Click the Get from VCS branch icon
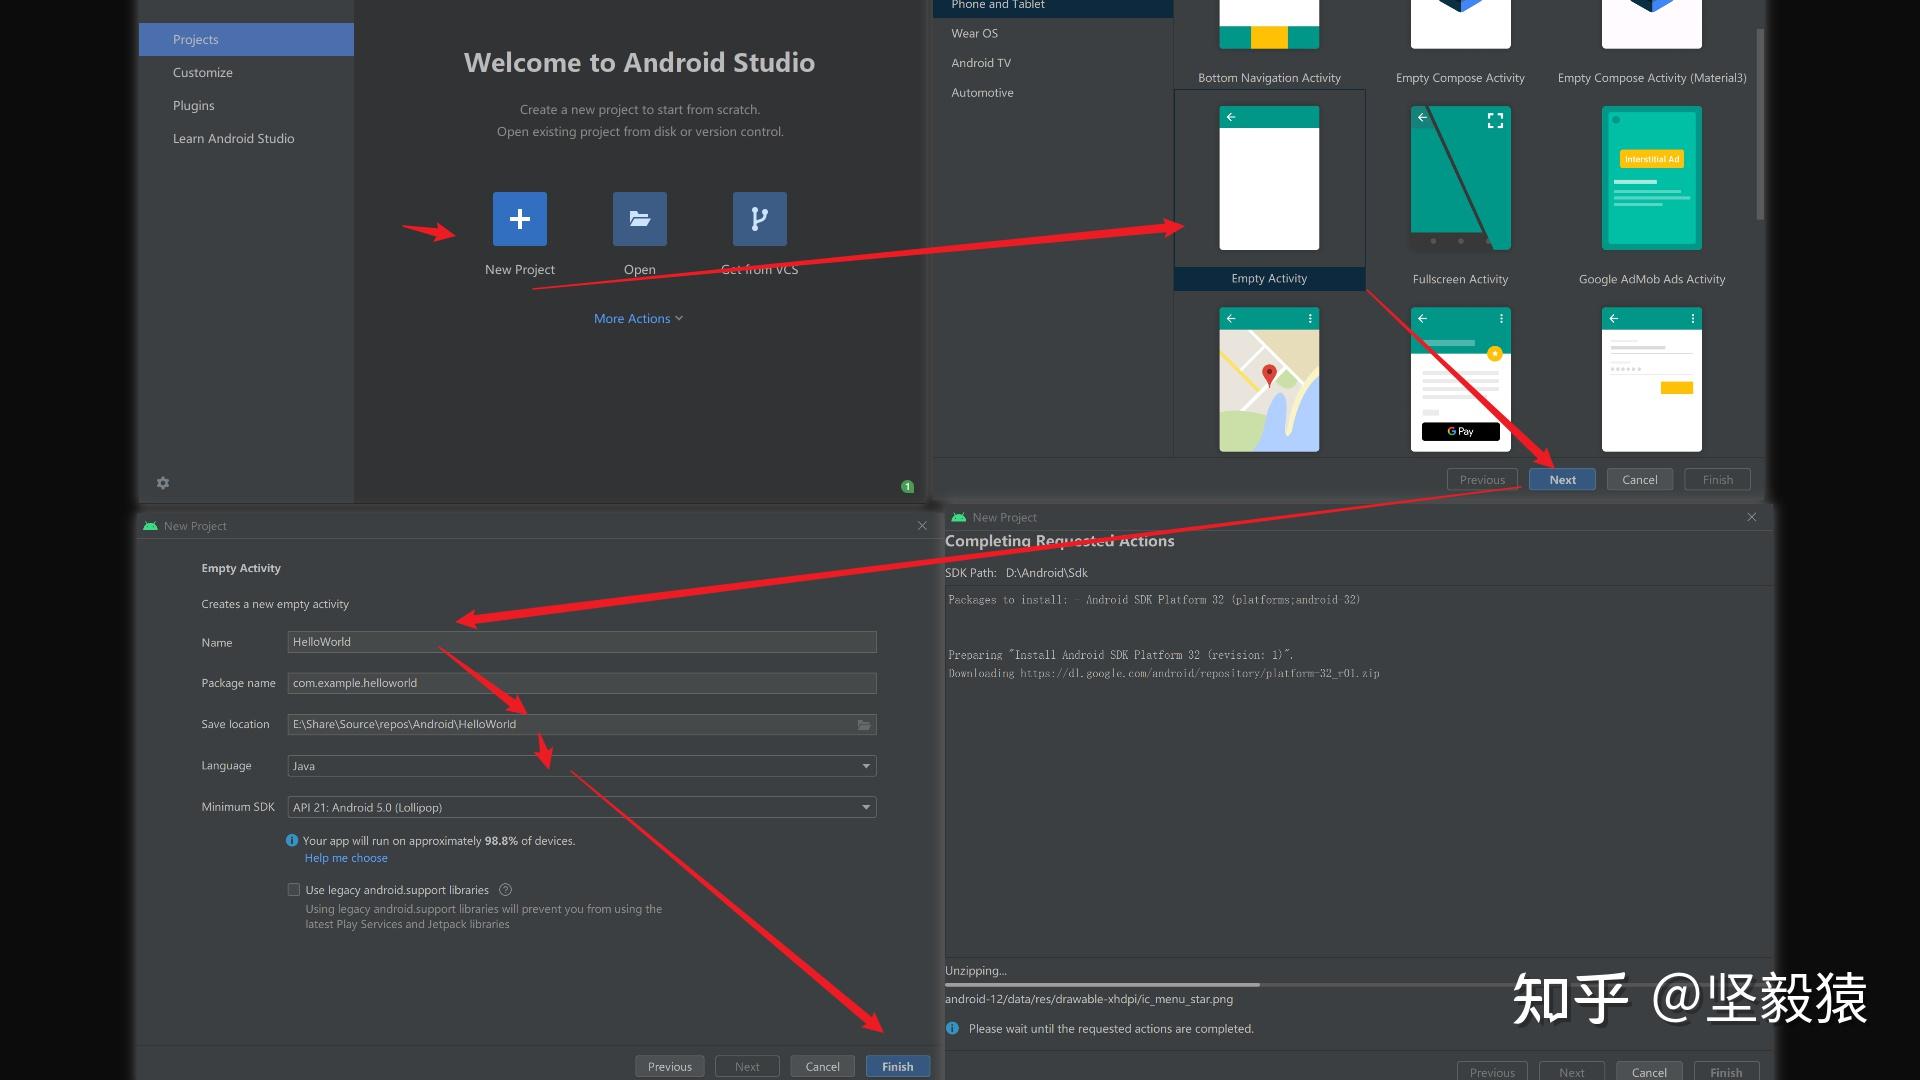Screen dimensions: 1920x1080 click(759, 219)
